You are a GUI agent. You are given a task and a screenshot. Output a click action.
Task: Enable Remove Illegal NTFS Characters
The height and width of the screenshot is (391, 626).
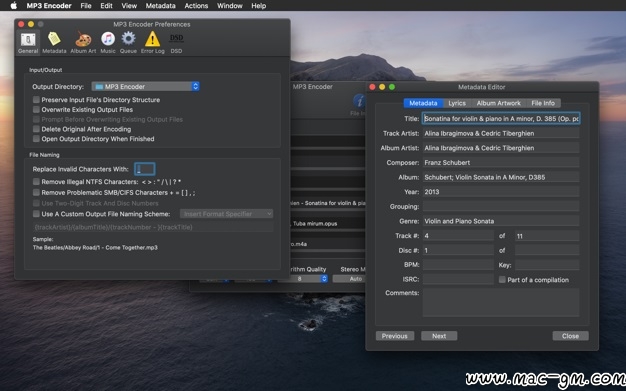tap(36, 182)
